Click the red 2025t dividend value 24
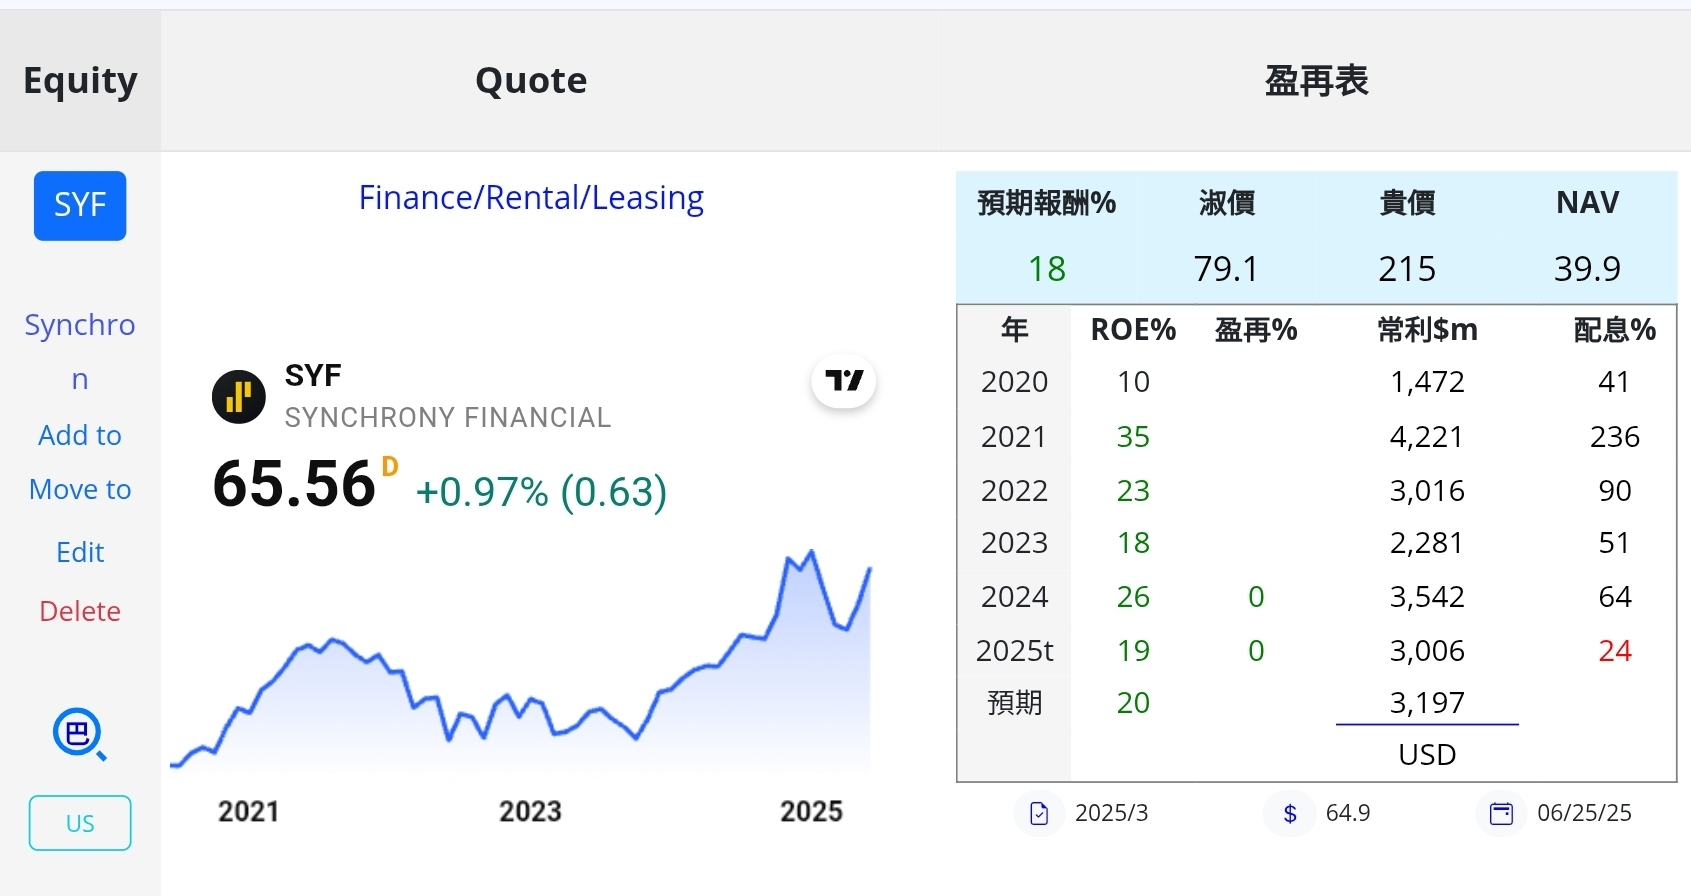This screenshot has width=1691, height=896. click(1614, 651)
